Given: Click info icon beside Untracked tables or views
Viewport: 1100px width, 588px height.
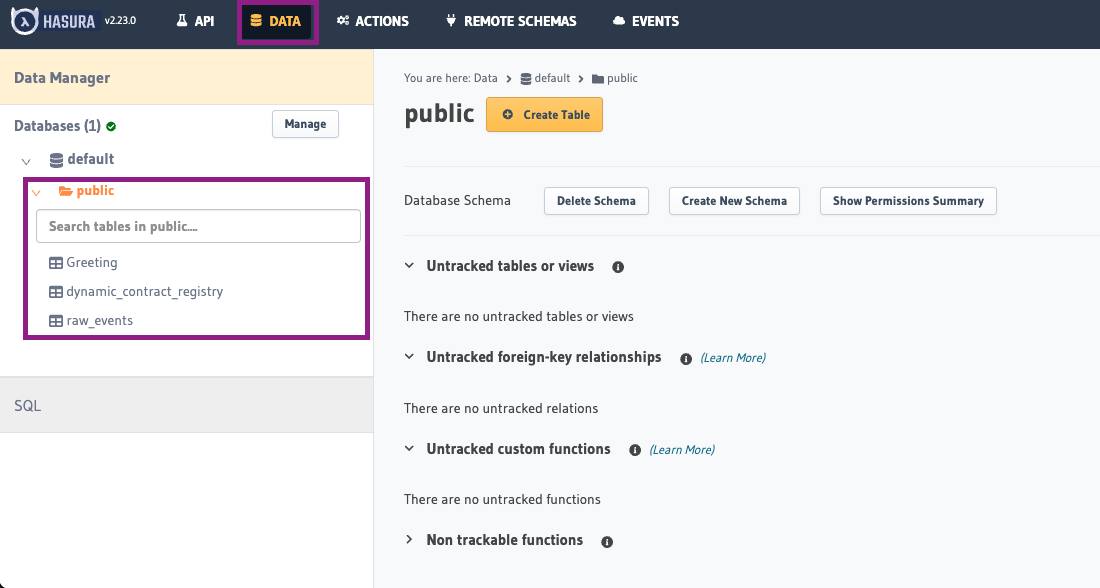Looking at the screenshot, I should point(618,267).
